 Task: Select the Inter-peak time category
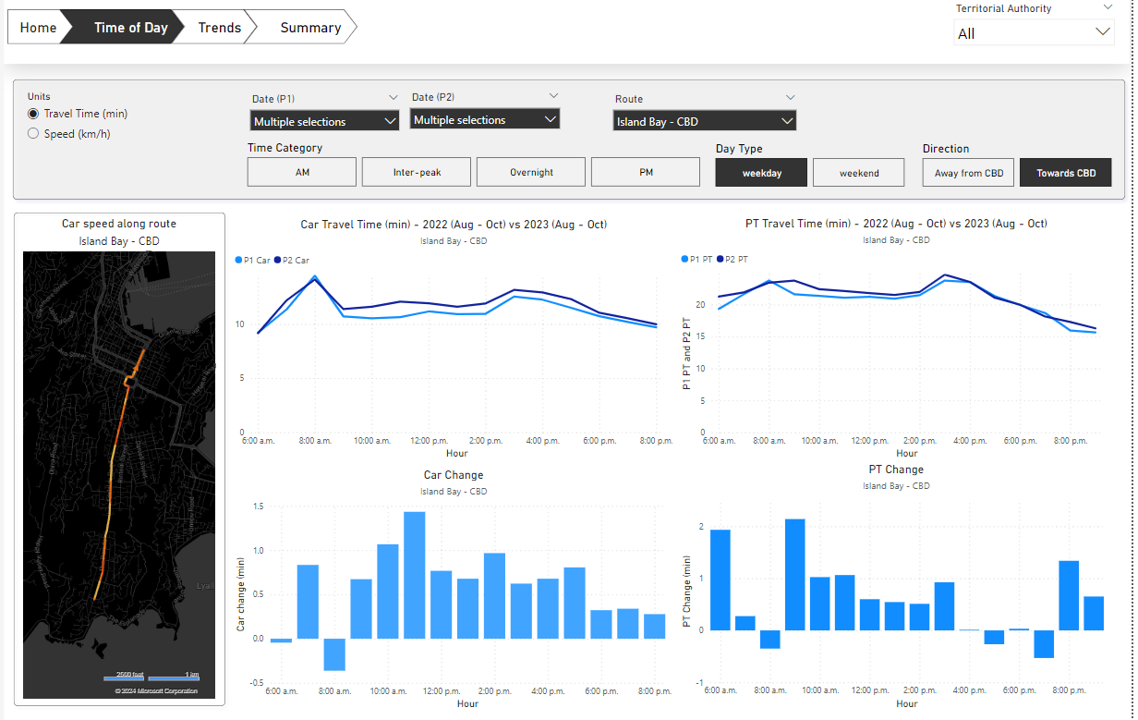pos(417,172)
